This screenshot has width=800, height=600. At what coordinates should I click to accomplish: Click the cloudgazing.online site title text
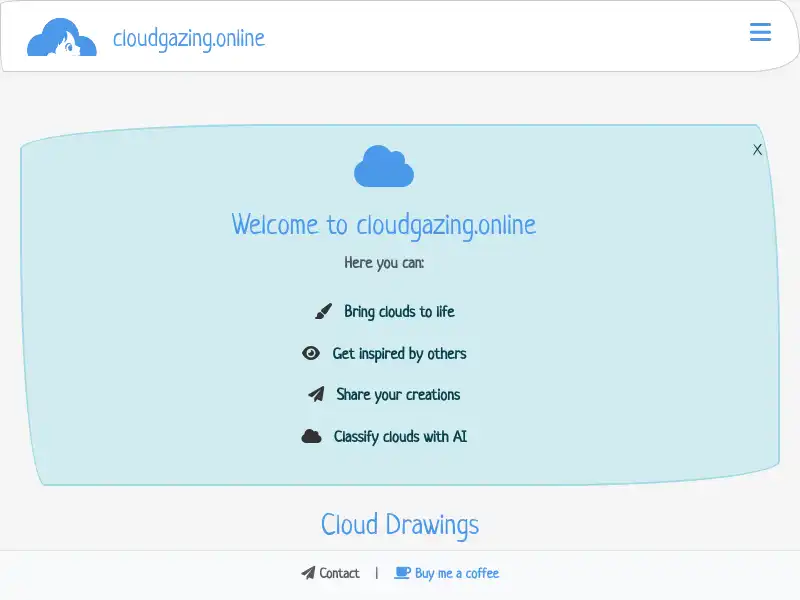point(189,38)
